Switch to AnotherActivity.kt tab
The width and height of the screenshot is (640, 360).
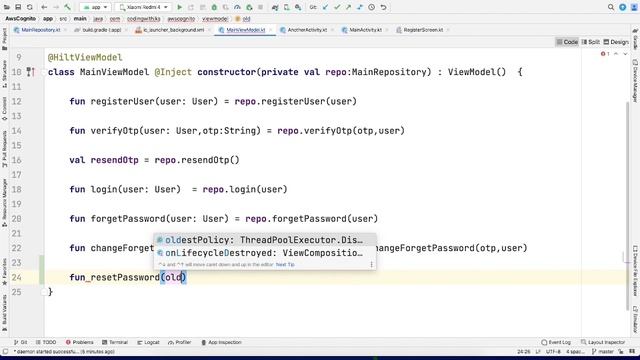(304, 30)
